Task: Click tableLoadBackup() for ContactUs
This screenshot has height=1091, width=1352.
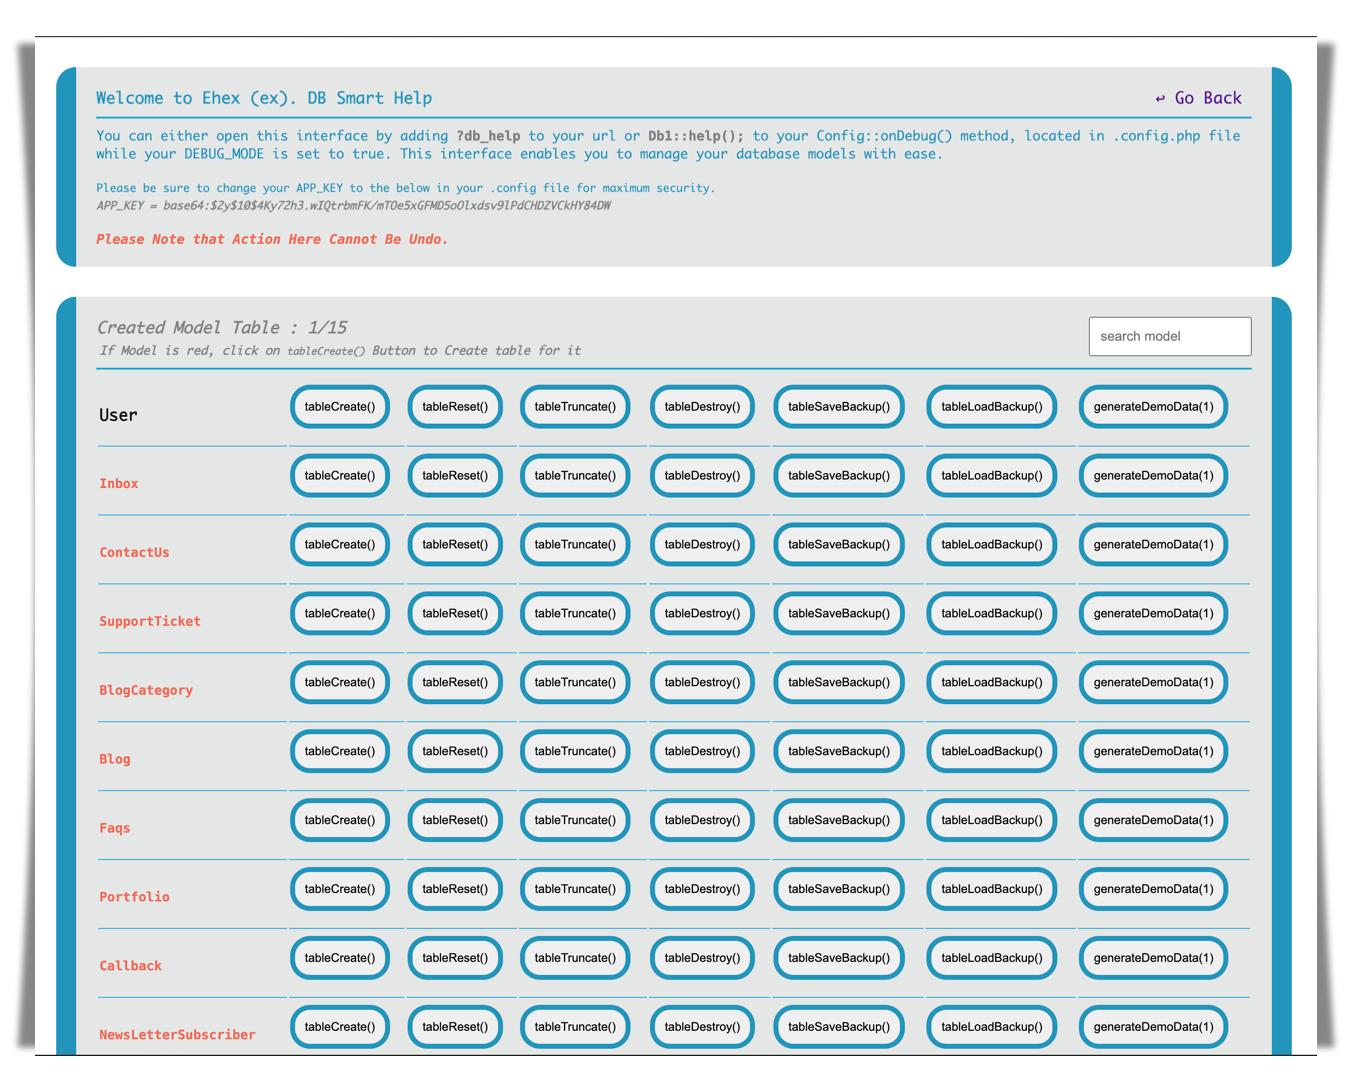Action: click(x=992, y=545)
